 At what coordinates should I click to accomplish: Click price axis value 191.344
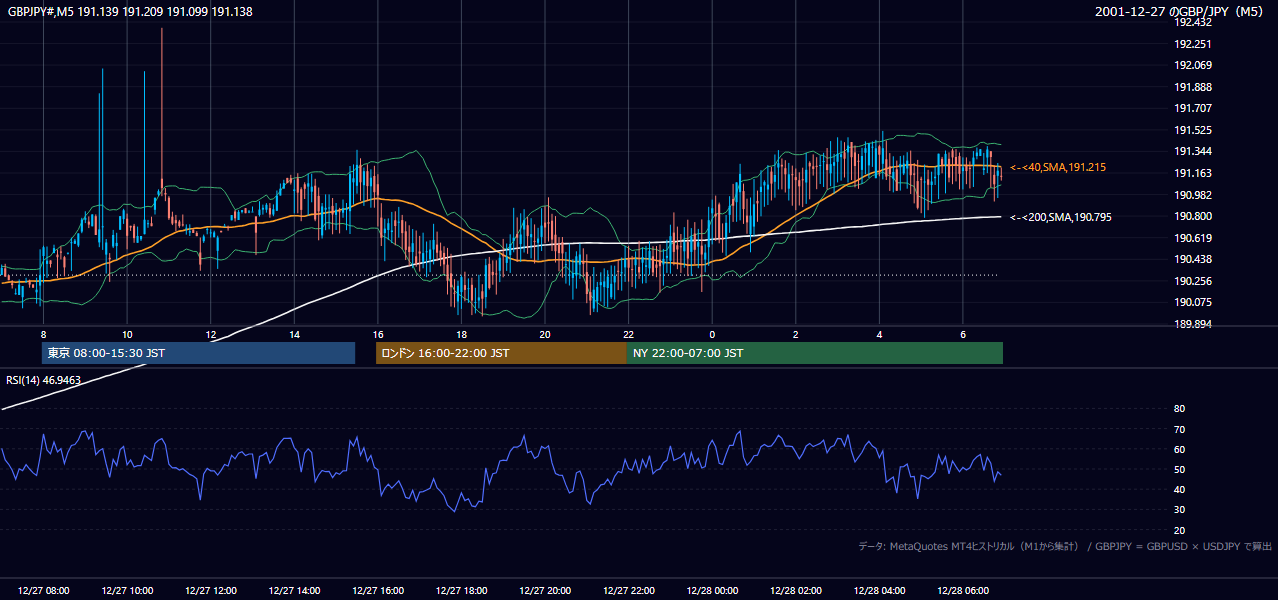(1193, 151)
